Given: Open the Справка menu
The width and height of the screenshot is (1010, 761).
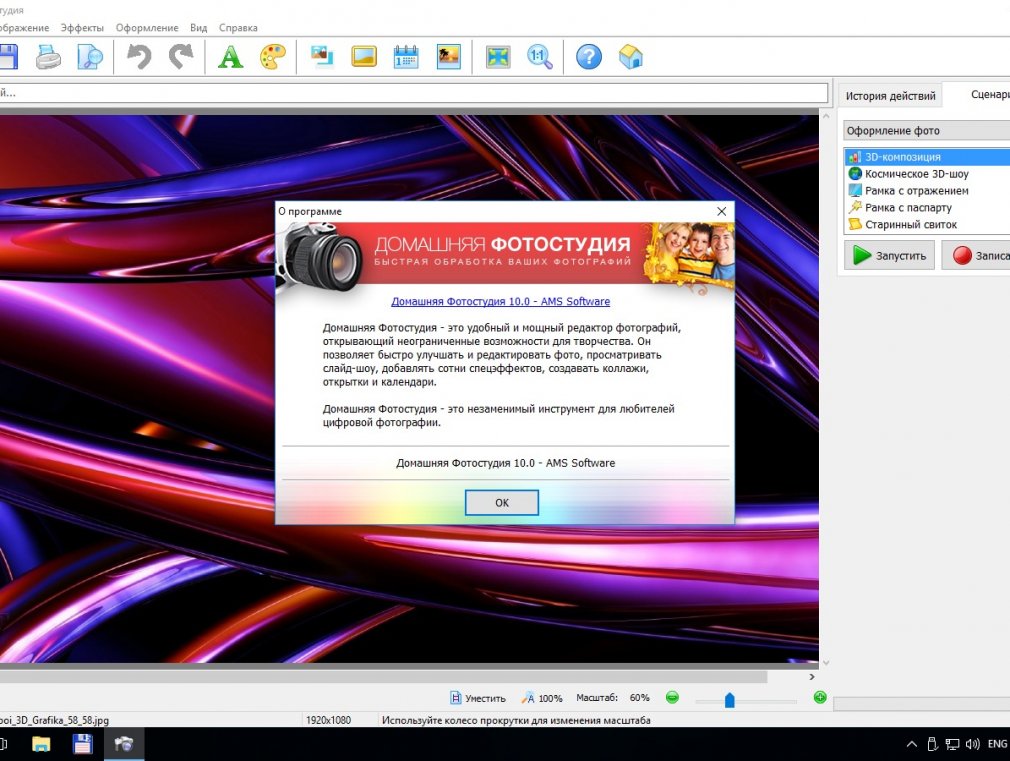Looking at the screenshot, I should tap(238, 28).
